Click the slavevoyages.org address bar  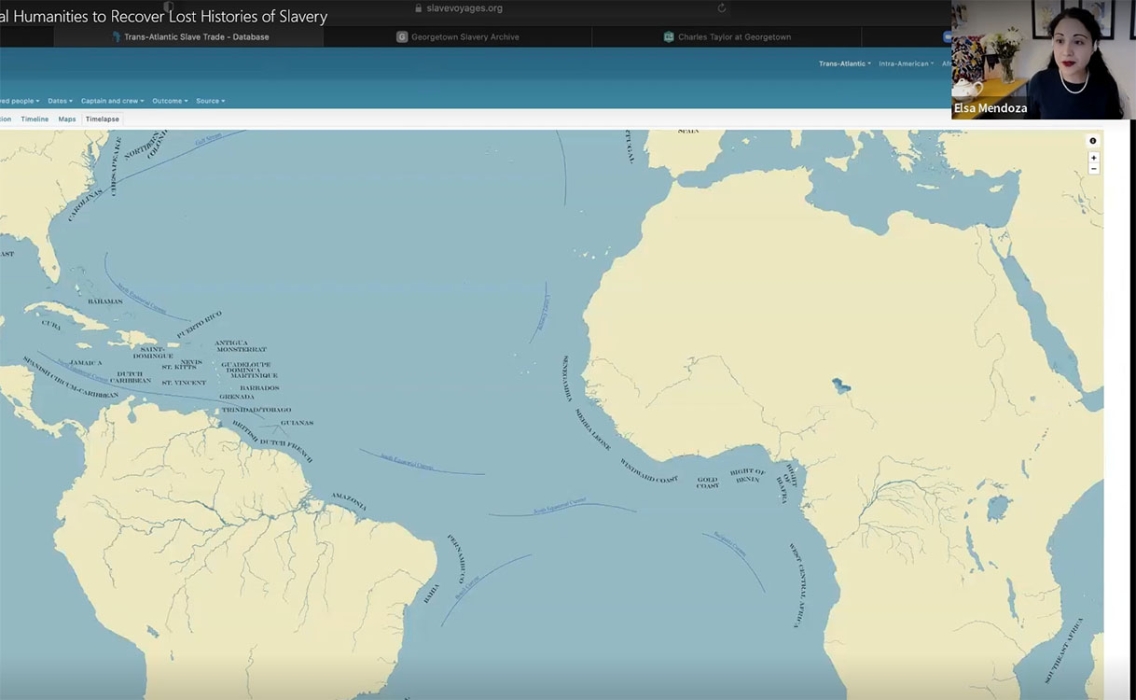(x=464, y=8)
